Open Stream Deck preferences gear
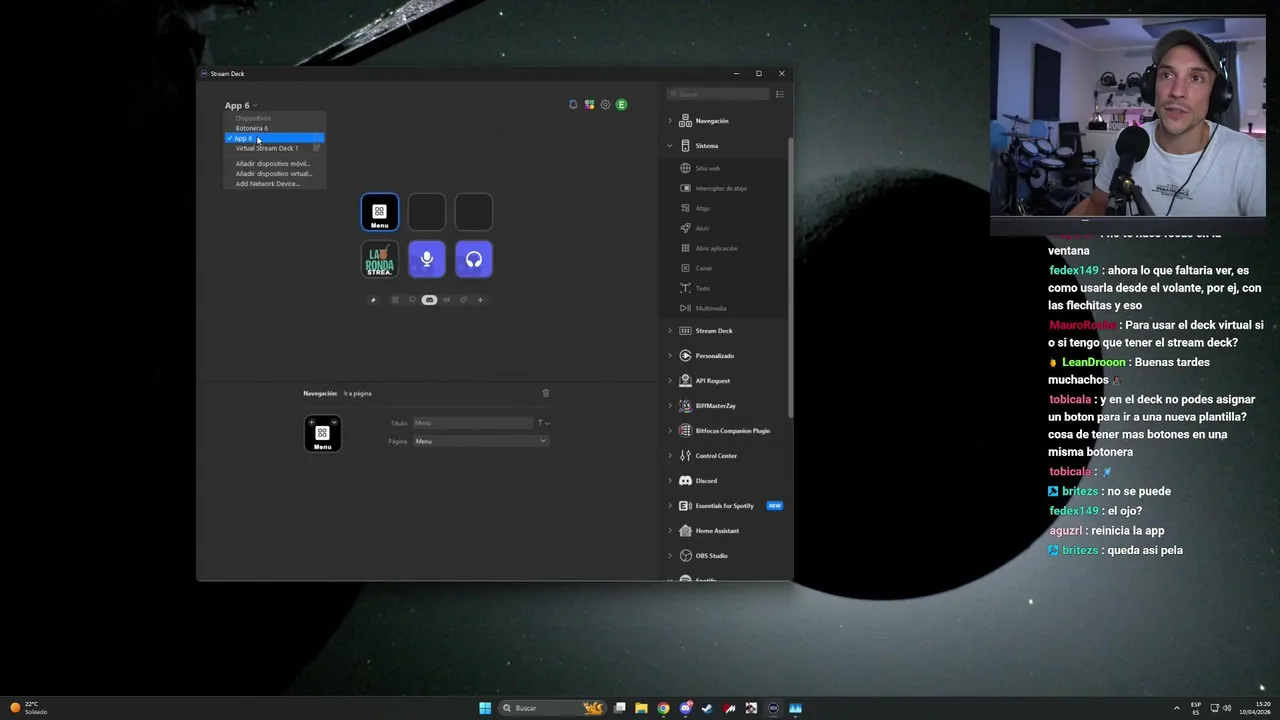The image size is (1280, 720). coord(605,105)
